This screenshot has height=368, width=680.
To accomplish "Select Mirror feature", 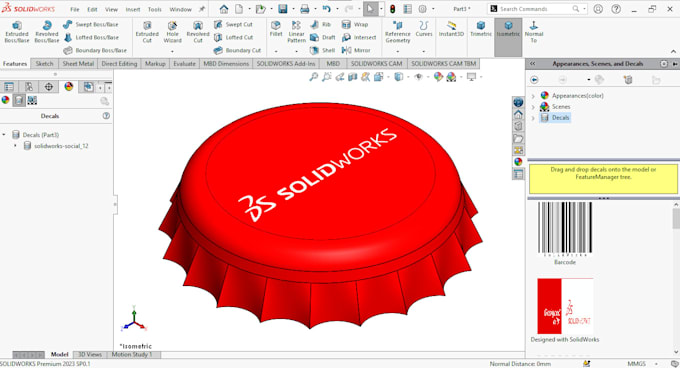I will 356,50.
